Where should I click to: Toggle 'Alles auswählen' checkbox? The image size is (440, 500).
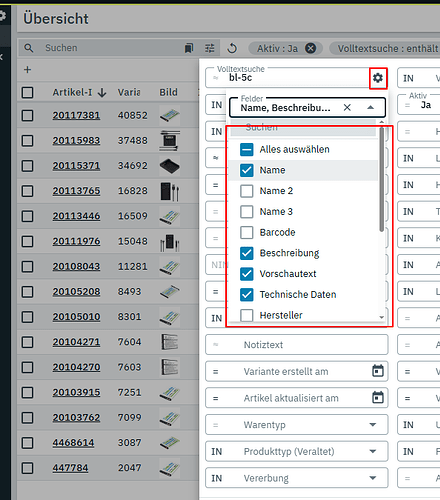coord(247,149)
